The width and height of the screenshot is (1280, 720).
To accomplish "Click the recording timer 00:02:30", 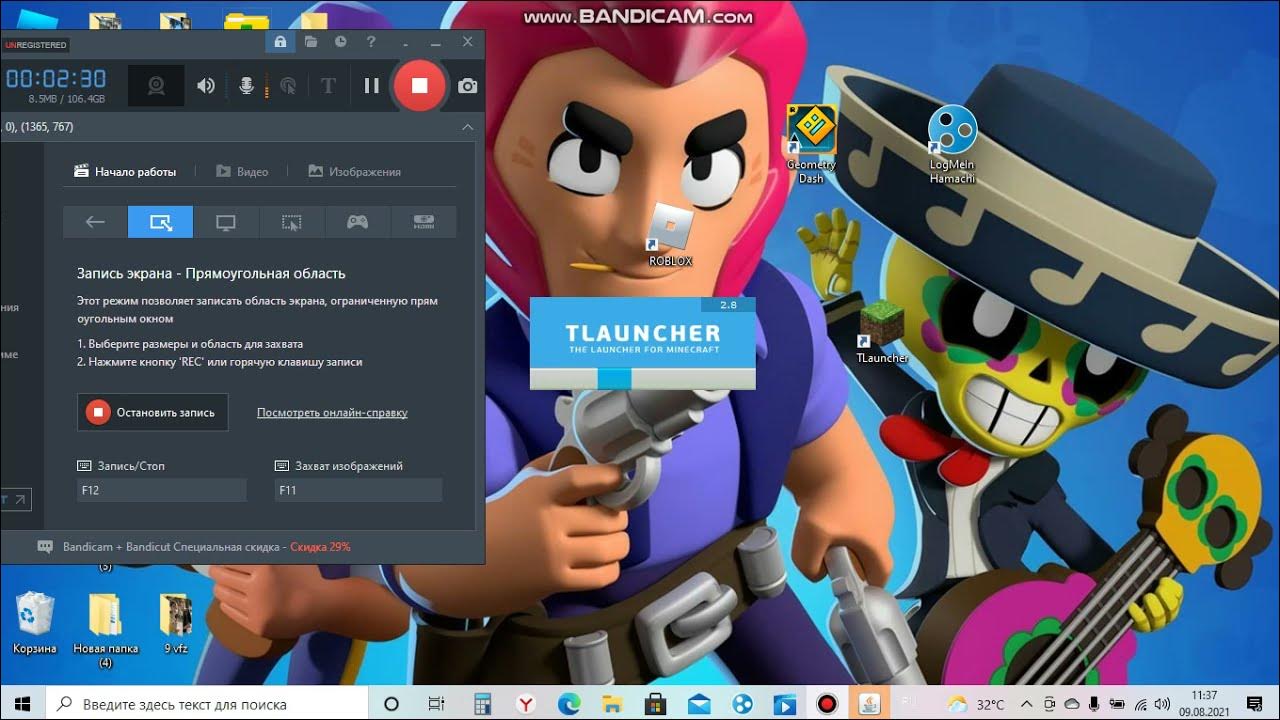I will coord(56,79).
